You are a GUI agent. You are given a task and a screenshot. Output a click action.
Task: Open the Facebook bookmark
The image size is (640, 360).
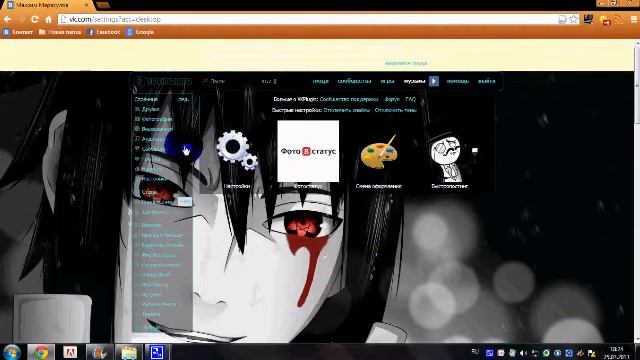point(104,32)
